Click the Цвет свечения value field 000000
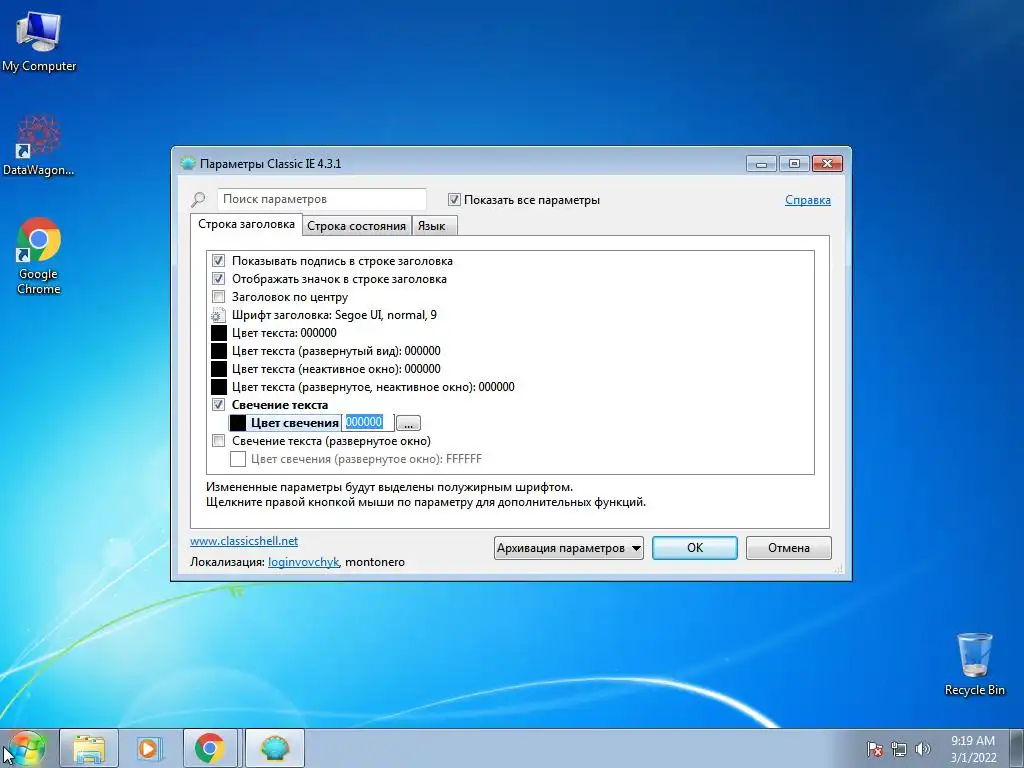The width and height of the screenshot is (1024, 768). point(368,423)
